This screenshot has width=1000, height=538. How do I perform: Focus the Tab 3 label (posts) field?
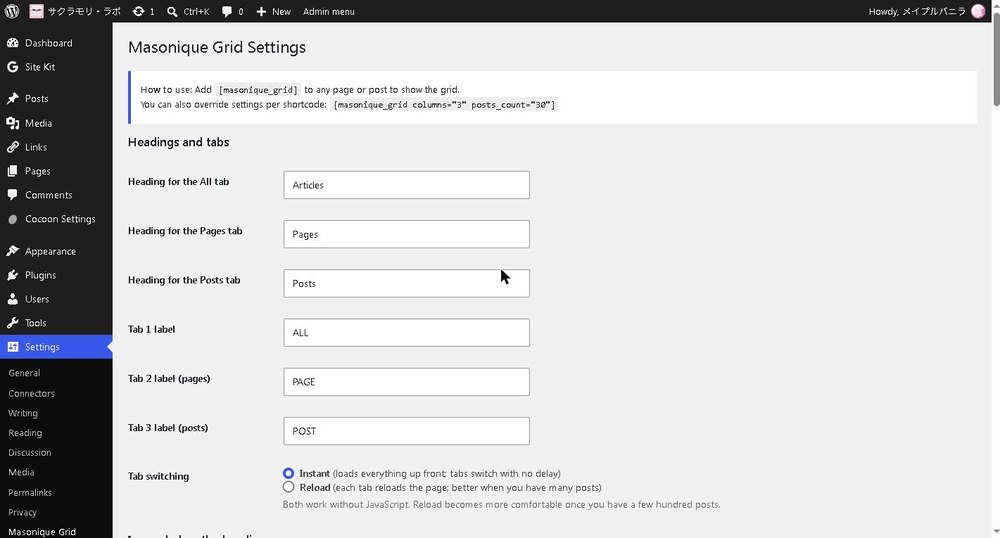point(406,431)
